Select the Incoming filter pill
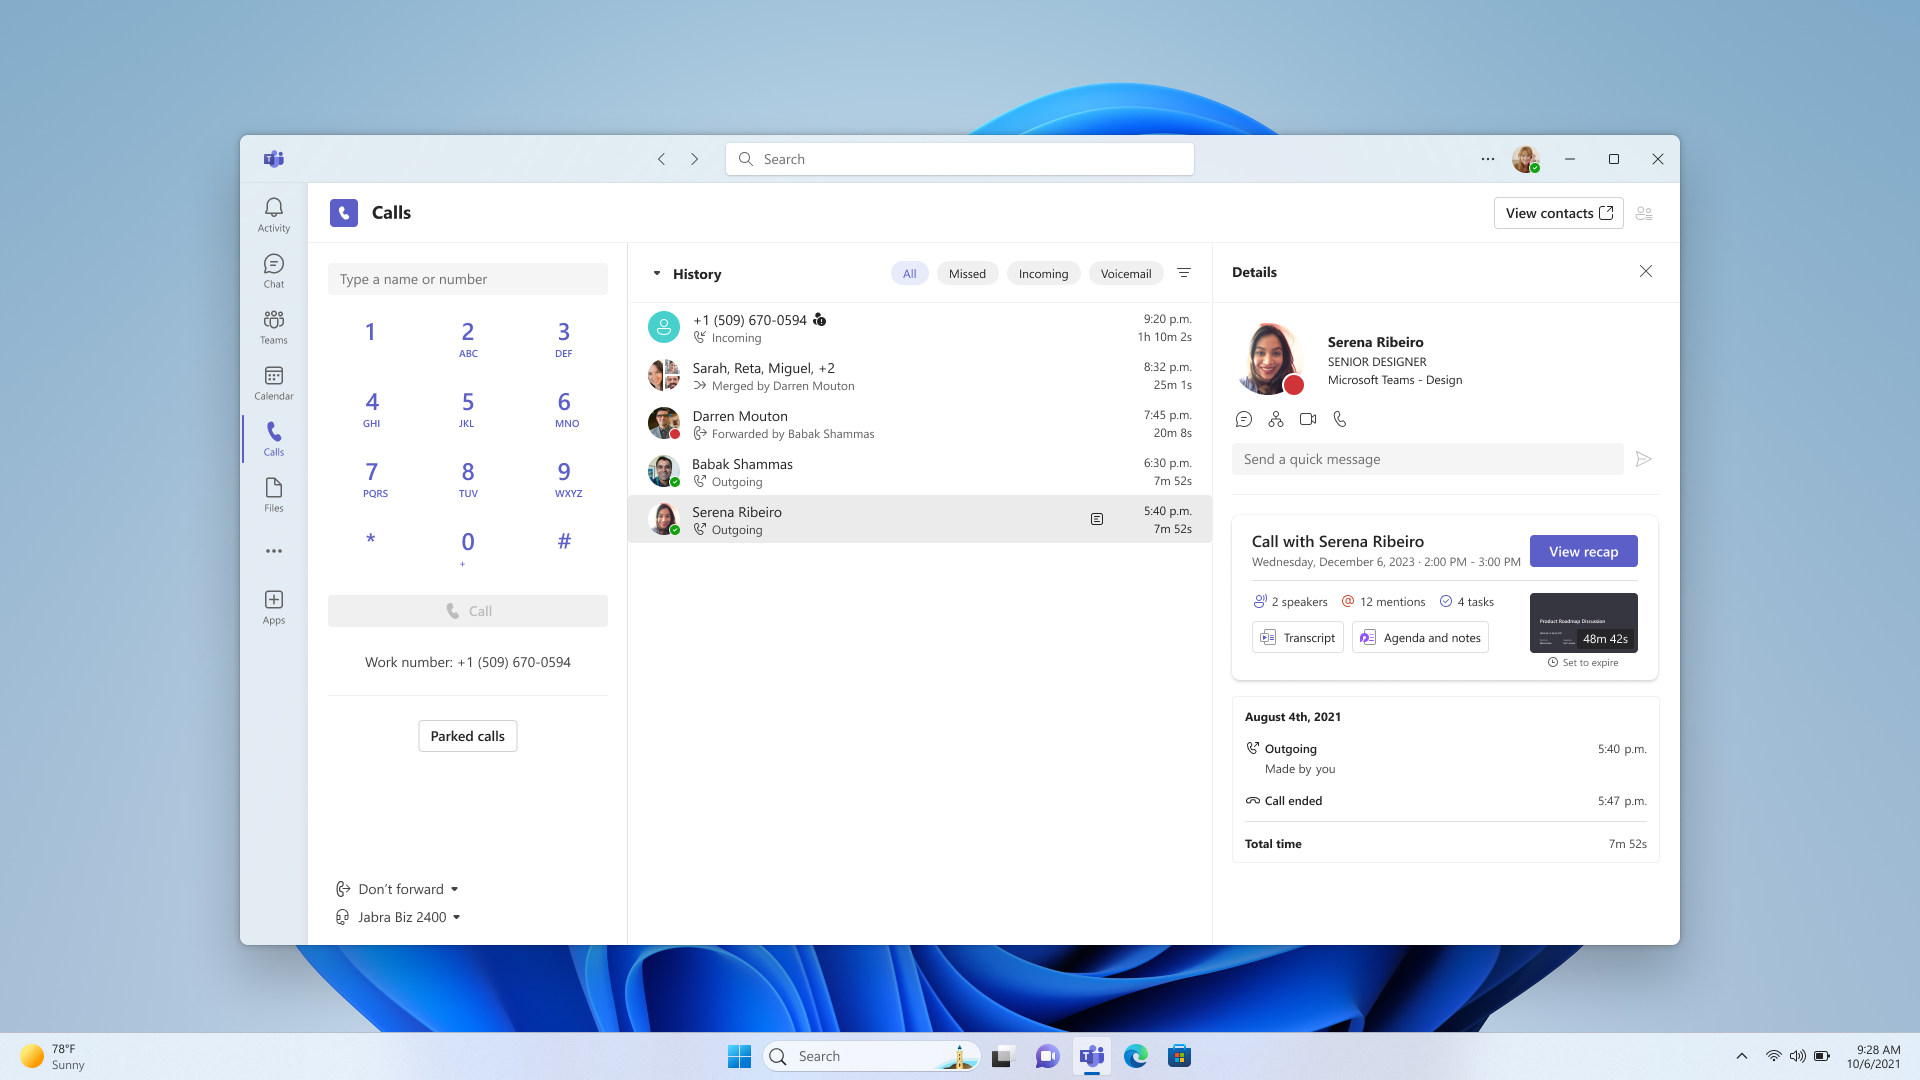Viewport: 1920px width, 1080px height. click(1042, 273)
